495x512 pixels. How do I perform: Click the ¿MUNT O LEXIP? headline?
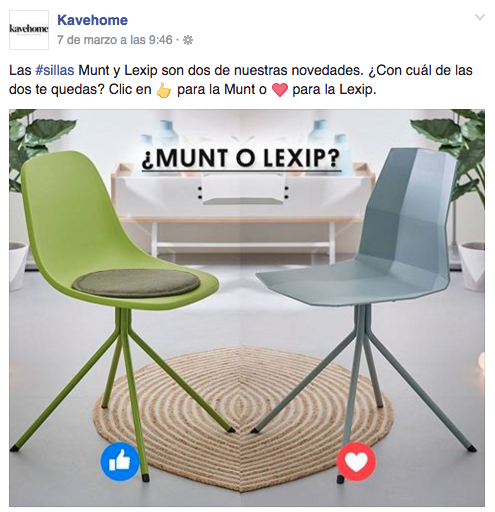pyautogui.click(x=241, y=158)
